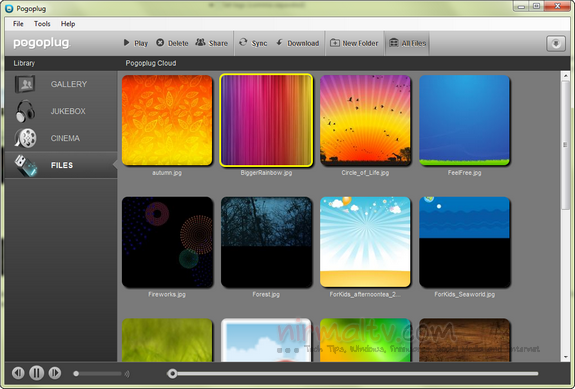Click the pogoplug logo
The height and width of the screenshot is (389, 575).
click(x=41, y=43)
